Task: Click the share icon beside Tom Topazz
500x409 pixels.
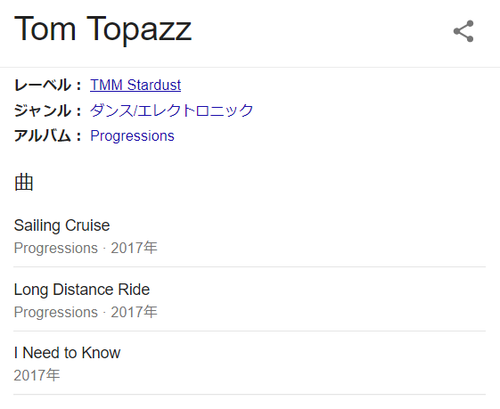Action: pos(463,31)
